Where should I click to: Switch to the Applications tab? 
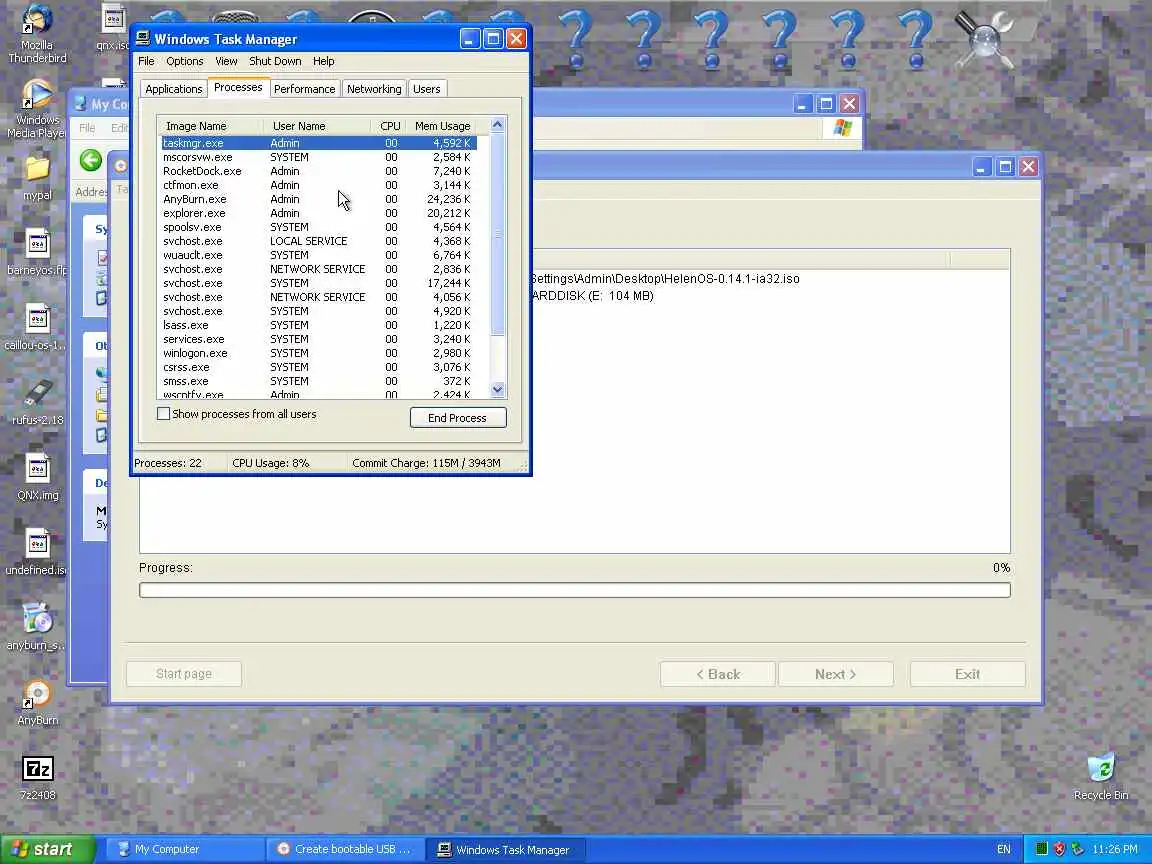(173, 89)
